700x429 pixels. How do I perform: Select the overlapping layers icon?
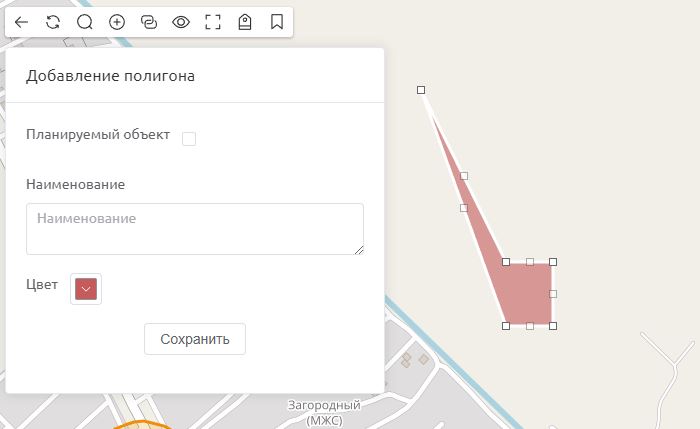149,22
